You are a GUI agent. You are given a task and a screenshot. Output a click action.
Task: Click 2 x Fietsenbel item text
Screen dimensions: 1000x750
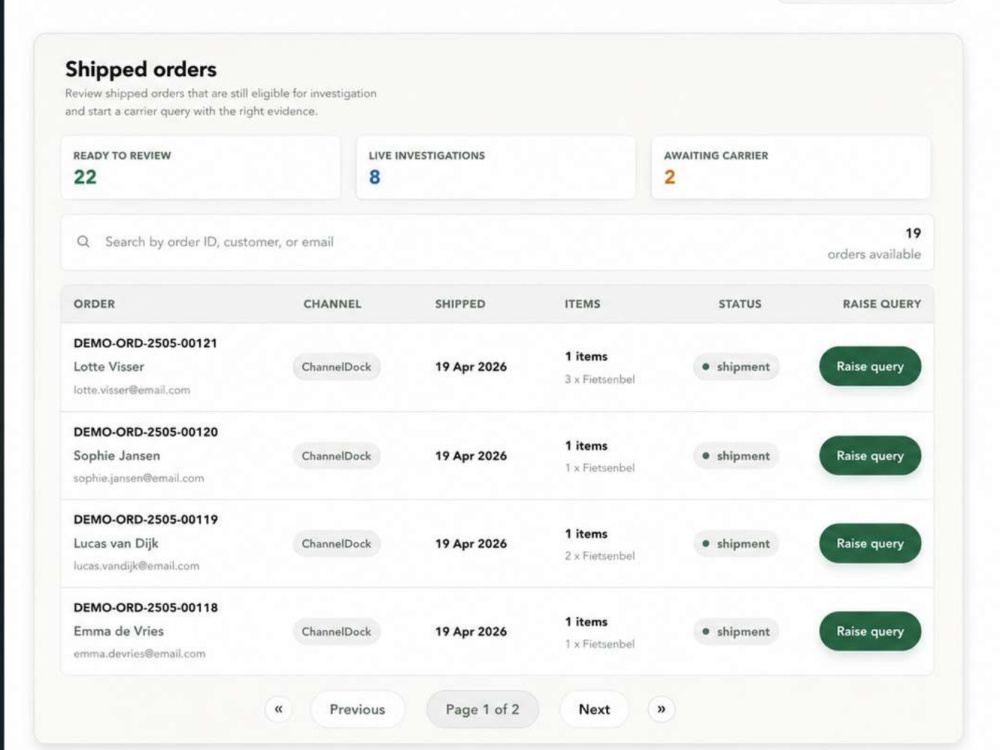[599, 556]
